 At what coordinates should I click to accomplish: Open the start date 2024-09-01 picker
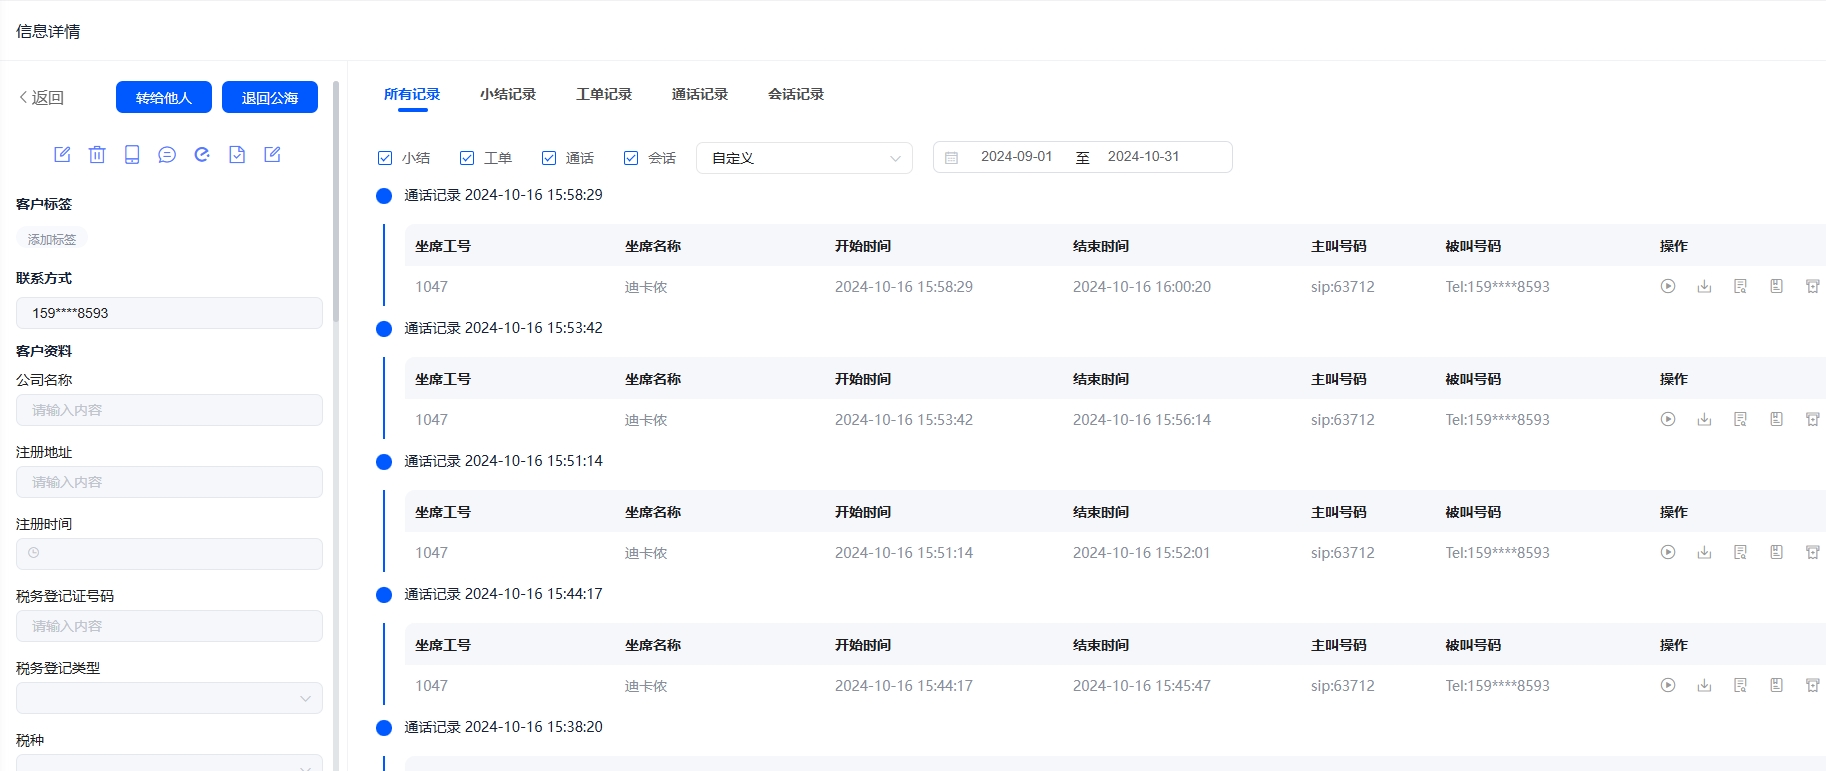click(x=1016, y=157)
